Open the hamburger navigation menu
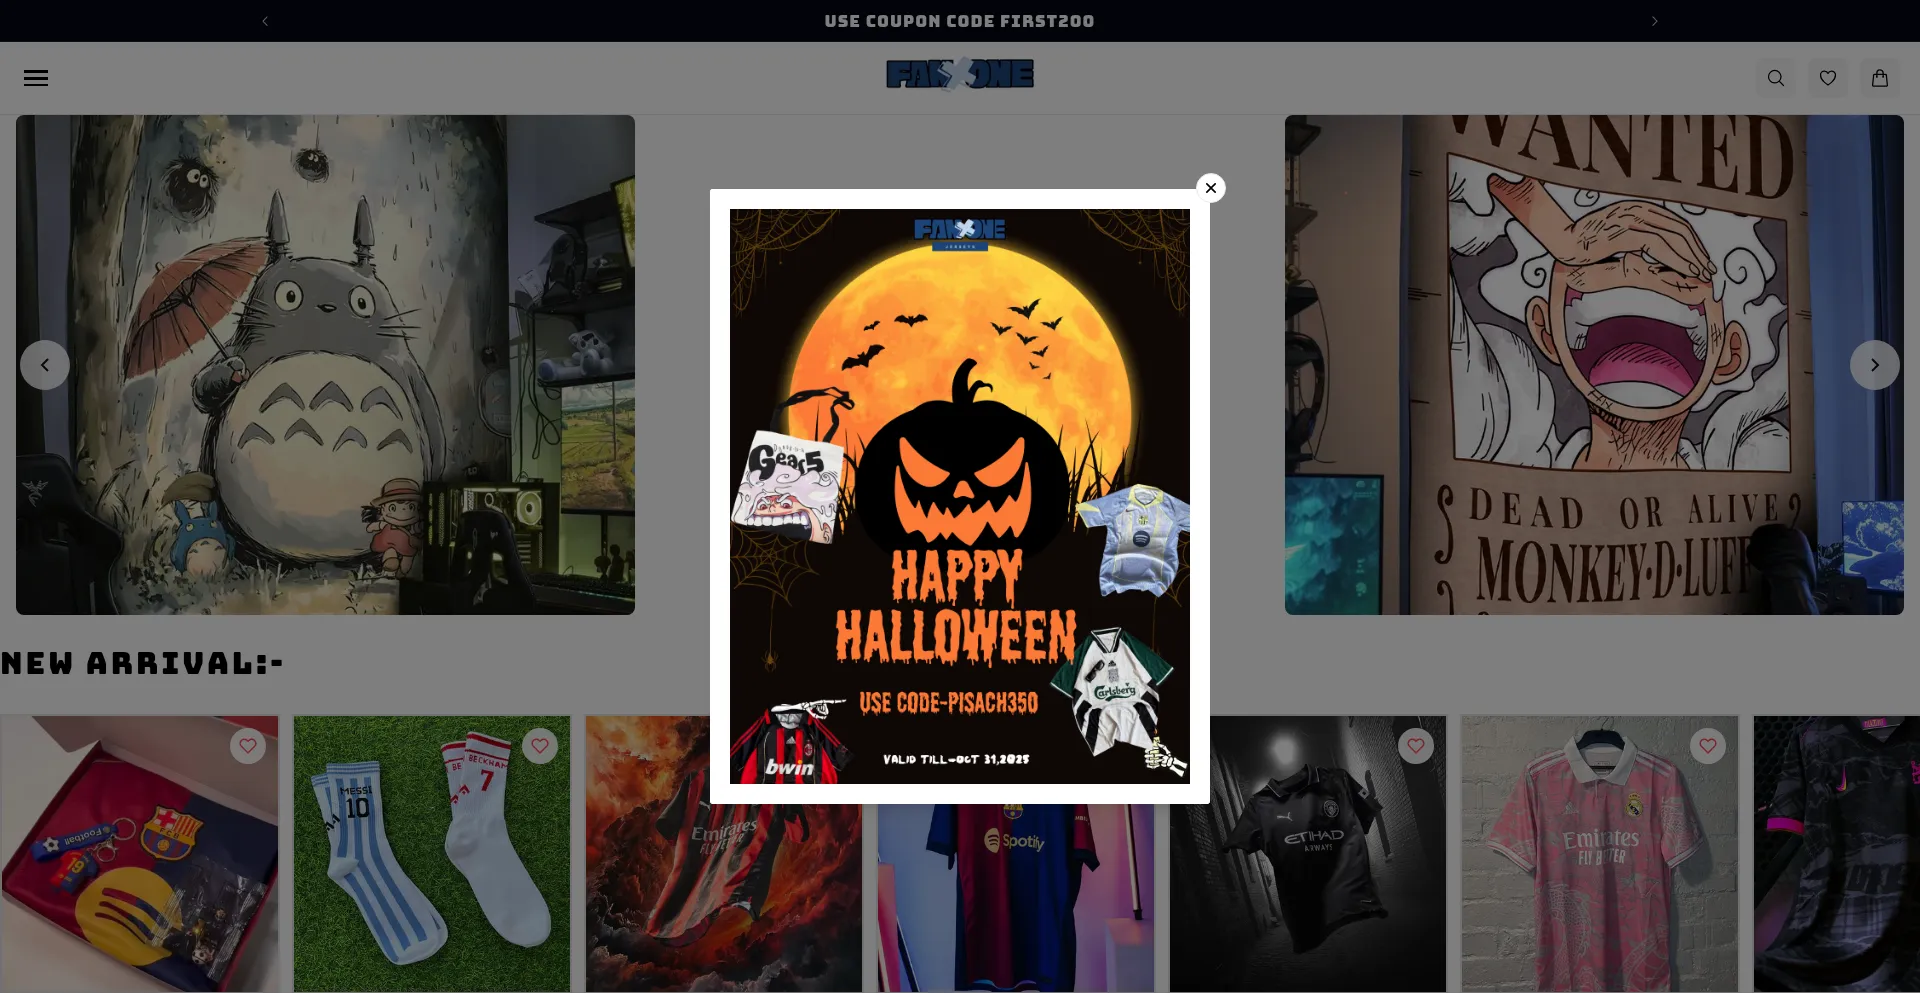Screen dimensions: 1920x993 point(36,78)
